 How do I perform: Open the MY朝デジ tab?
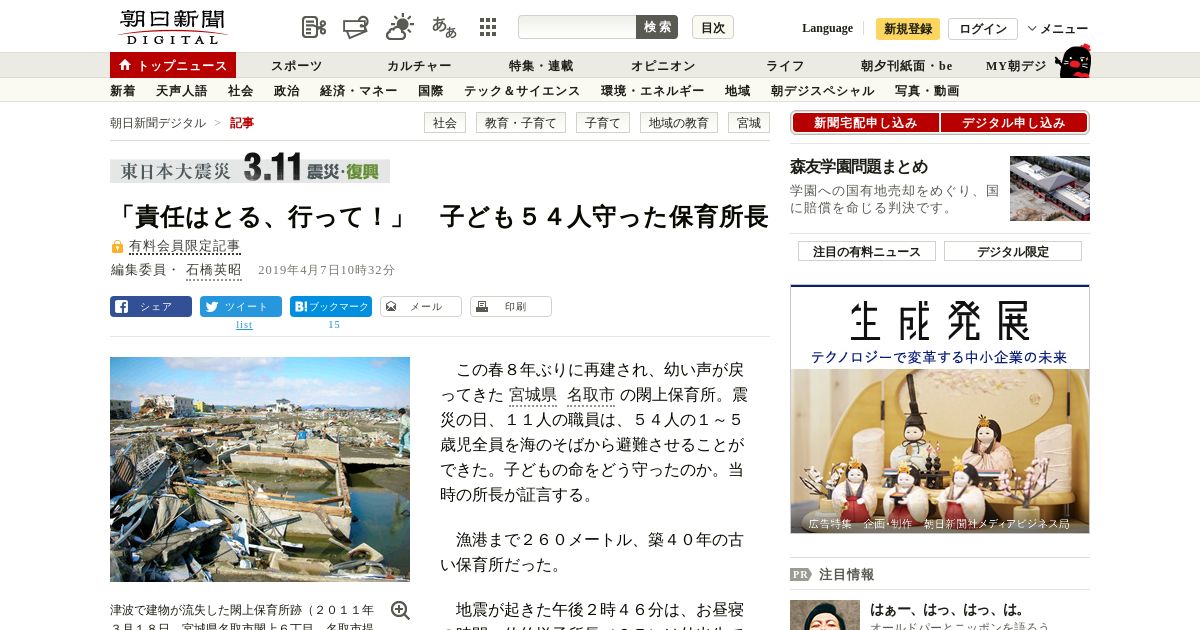1016,66
